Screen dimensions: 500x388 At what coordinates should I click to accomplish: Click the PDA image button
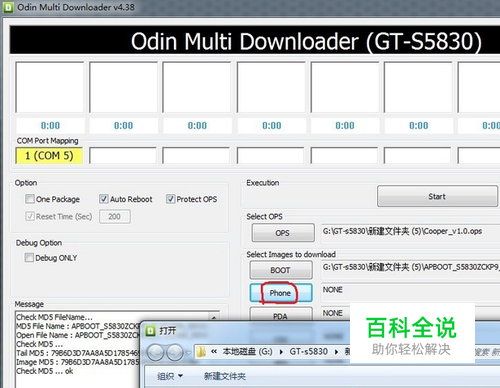pos(281,315)
